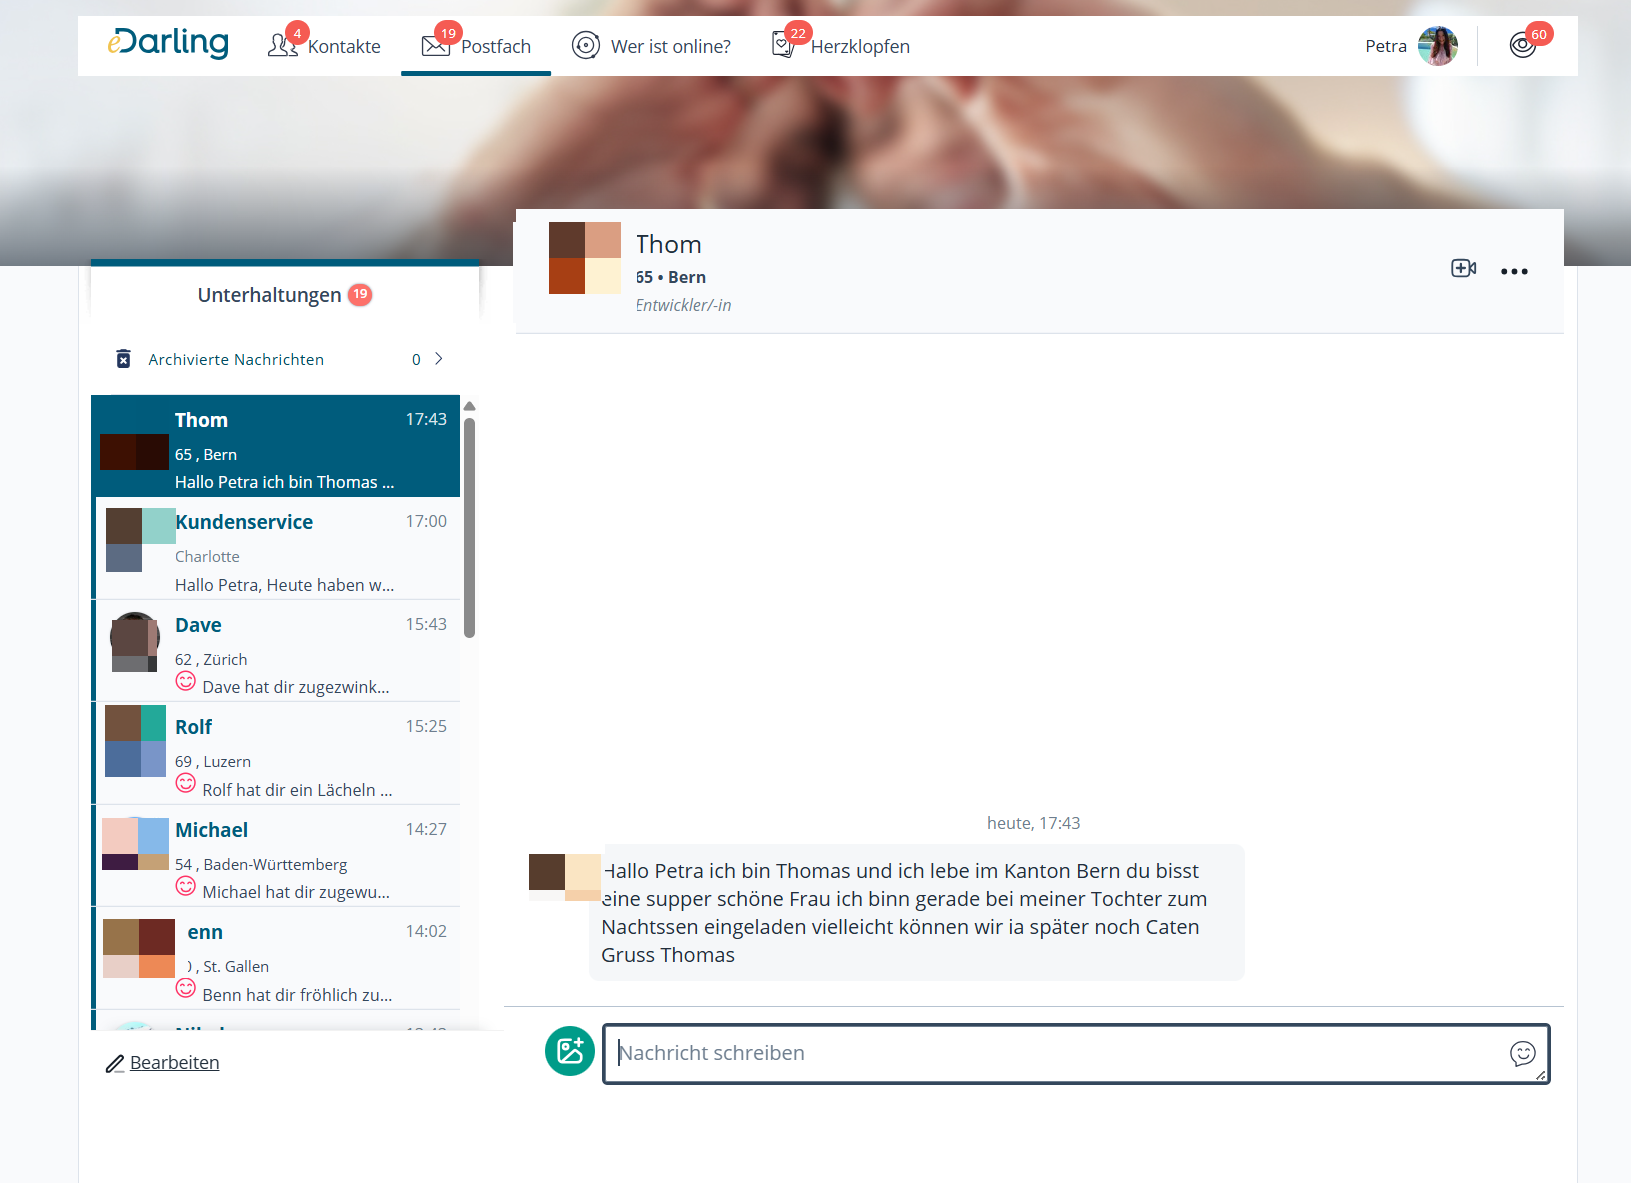This screenshot has width=1631, height=1183.
Task: Click the Herzklopfen cards icon
Action: pyautogui.click(x=784, y=45)
